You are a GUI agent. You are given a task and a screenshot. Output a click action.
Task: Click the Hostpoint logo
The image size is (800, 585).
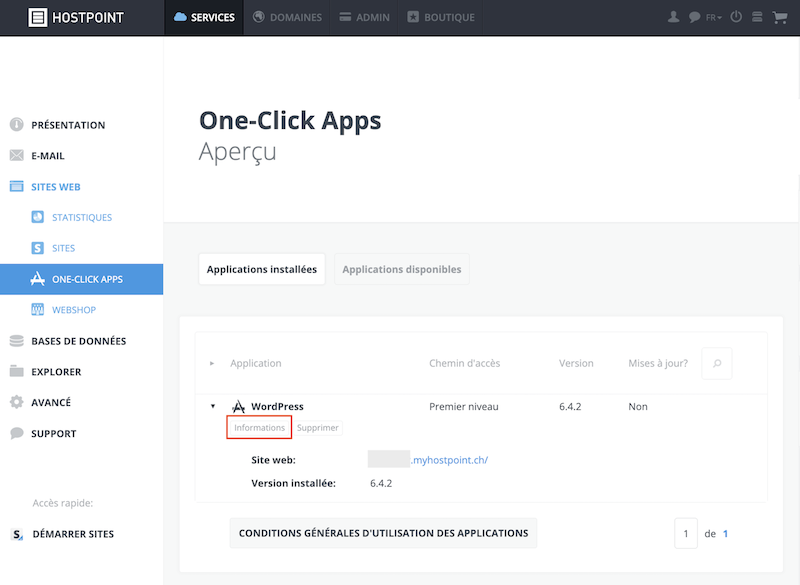(x=76, y=17)
